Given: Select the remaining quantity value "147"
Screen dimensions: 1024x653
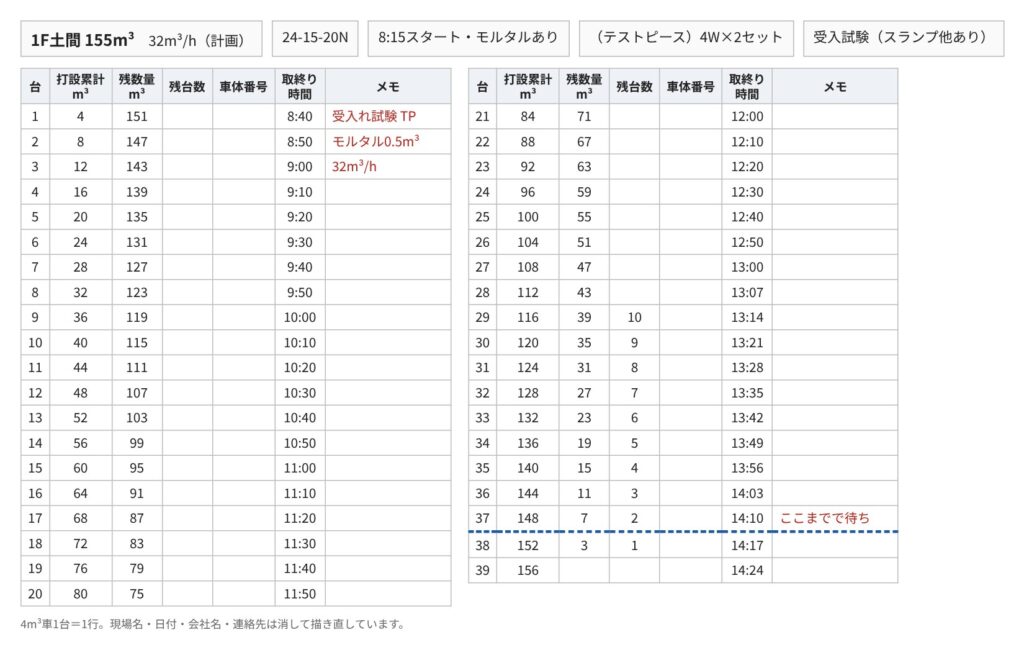Looking at the screenshot, I should tap(136, 142).
